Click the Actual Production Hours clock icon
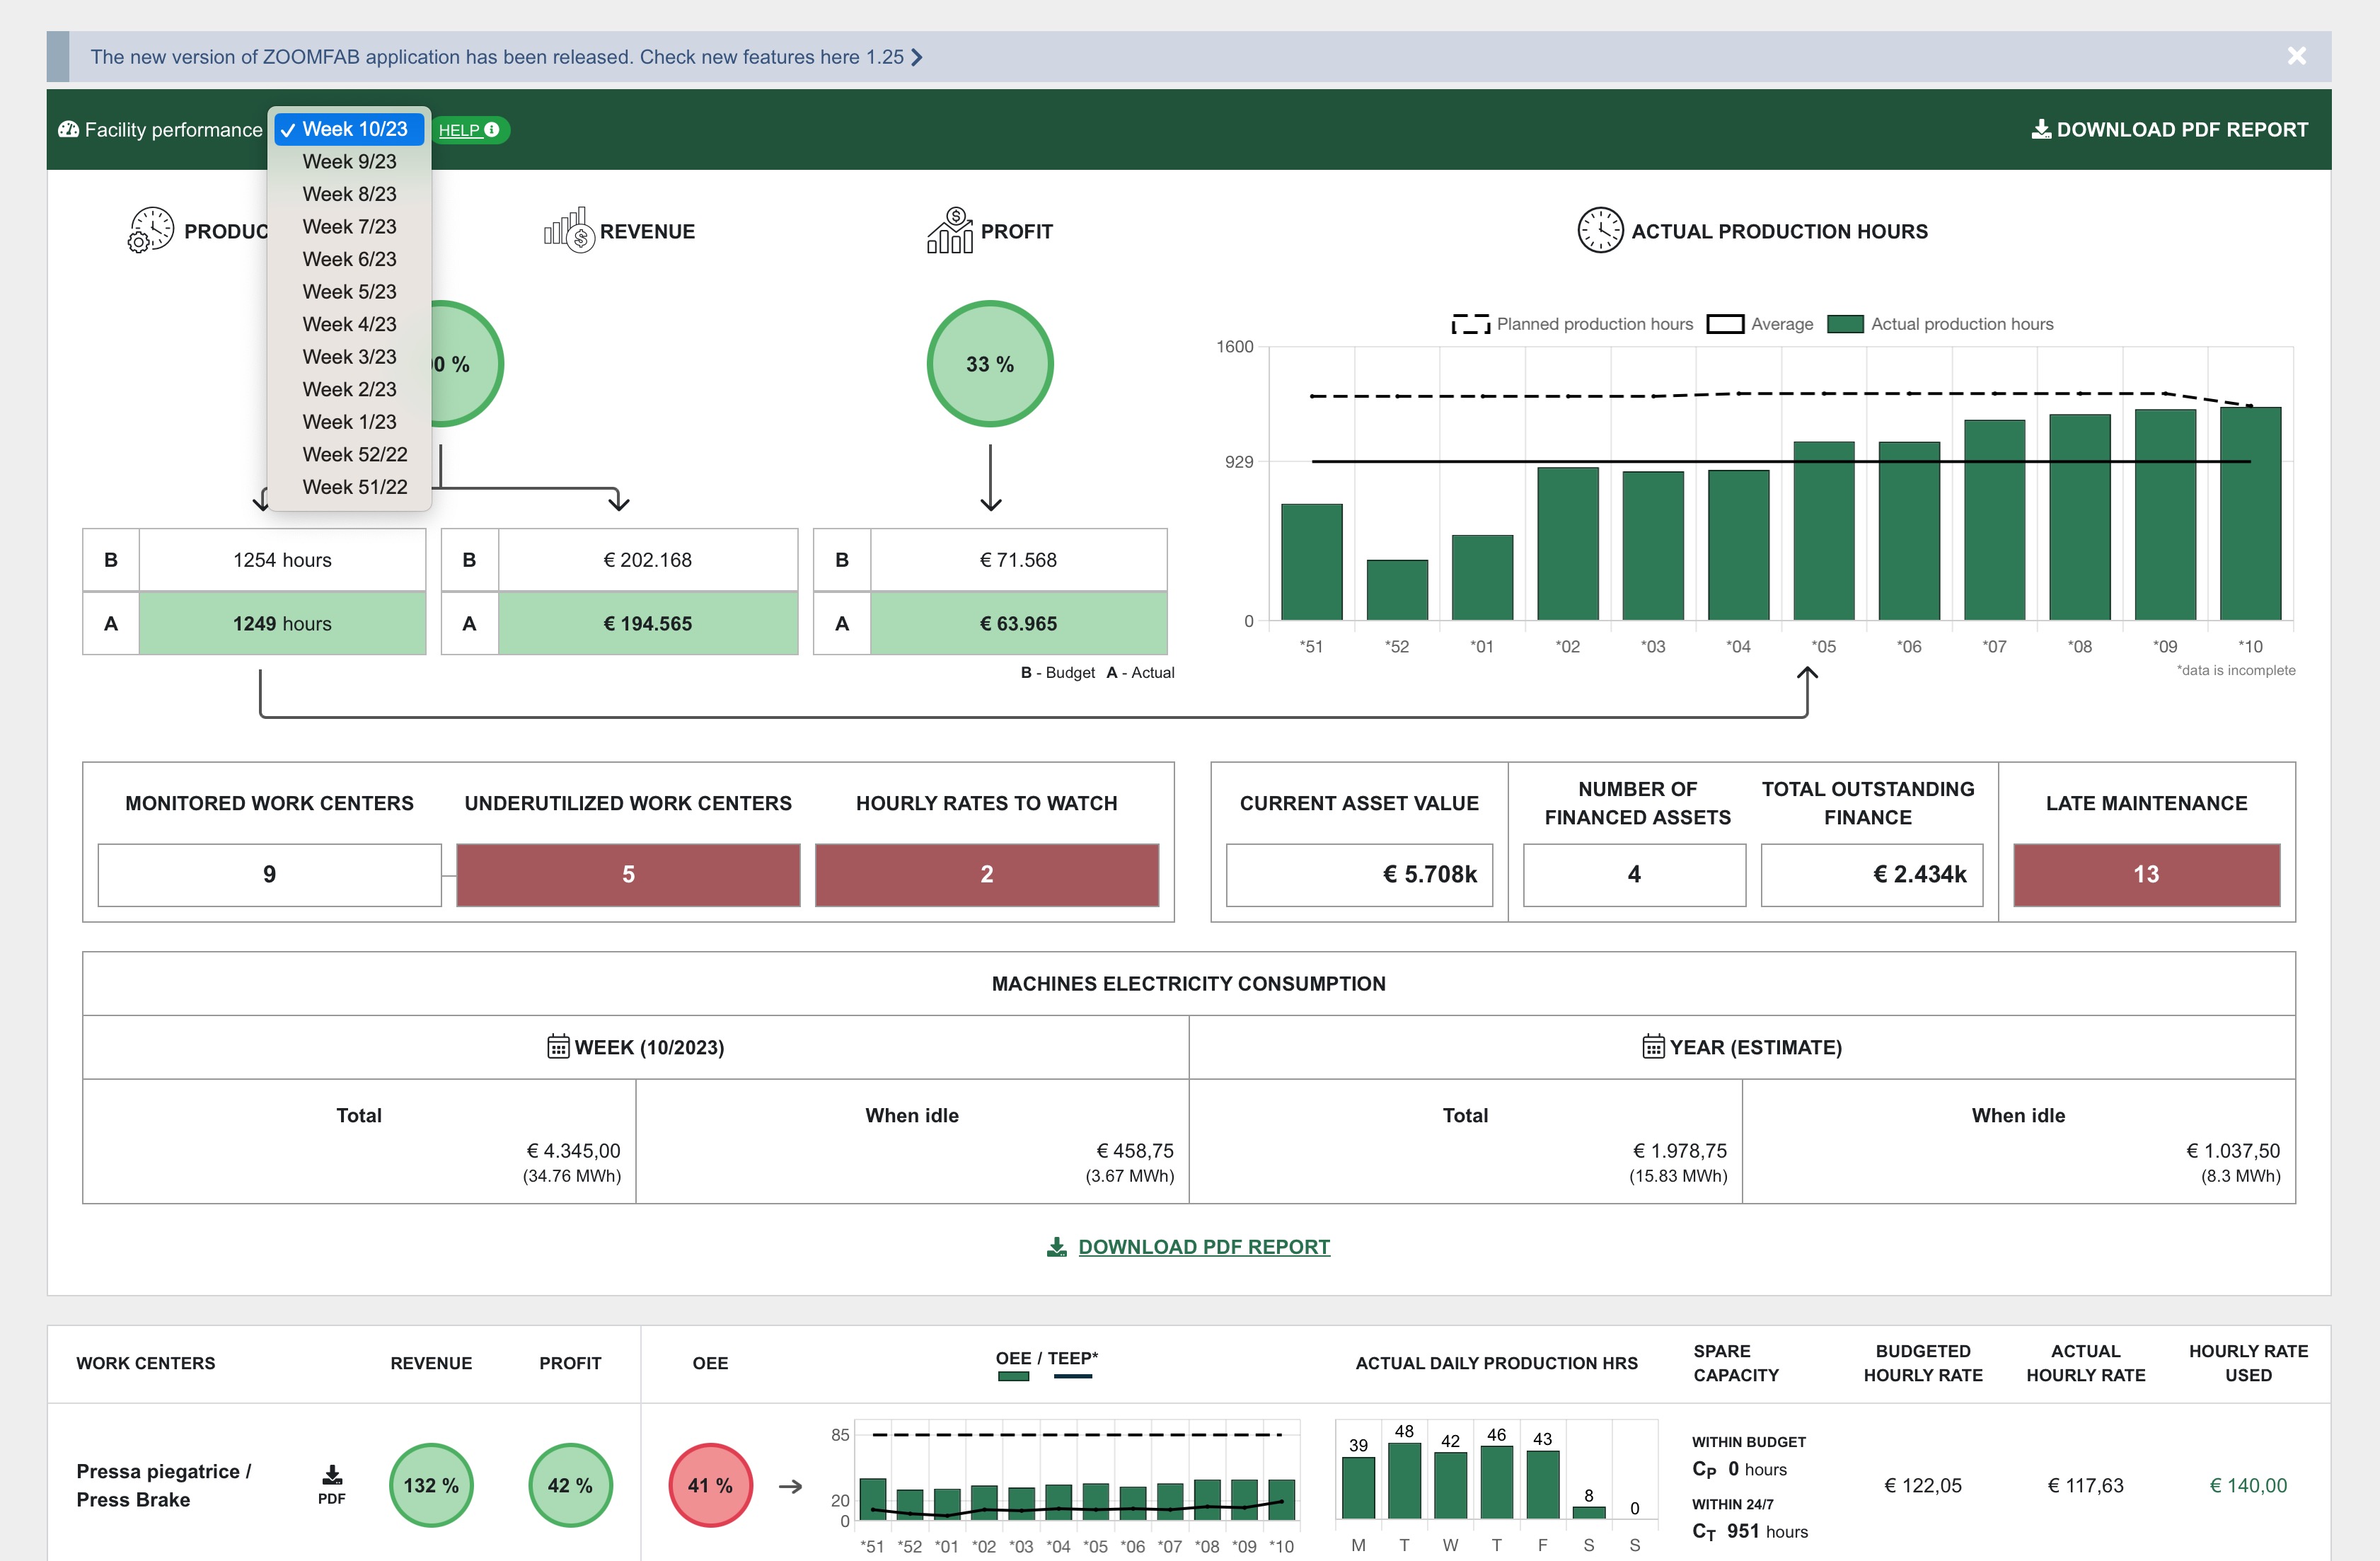Viewport: 2380px width, 1561px height. [1600, 230]
